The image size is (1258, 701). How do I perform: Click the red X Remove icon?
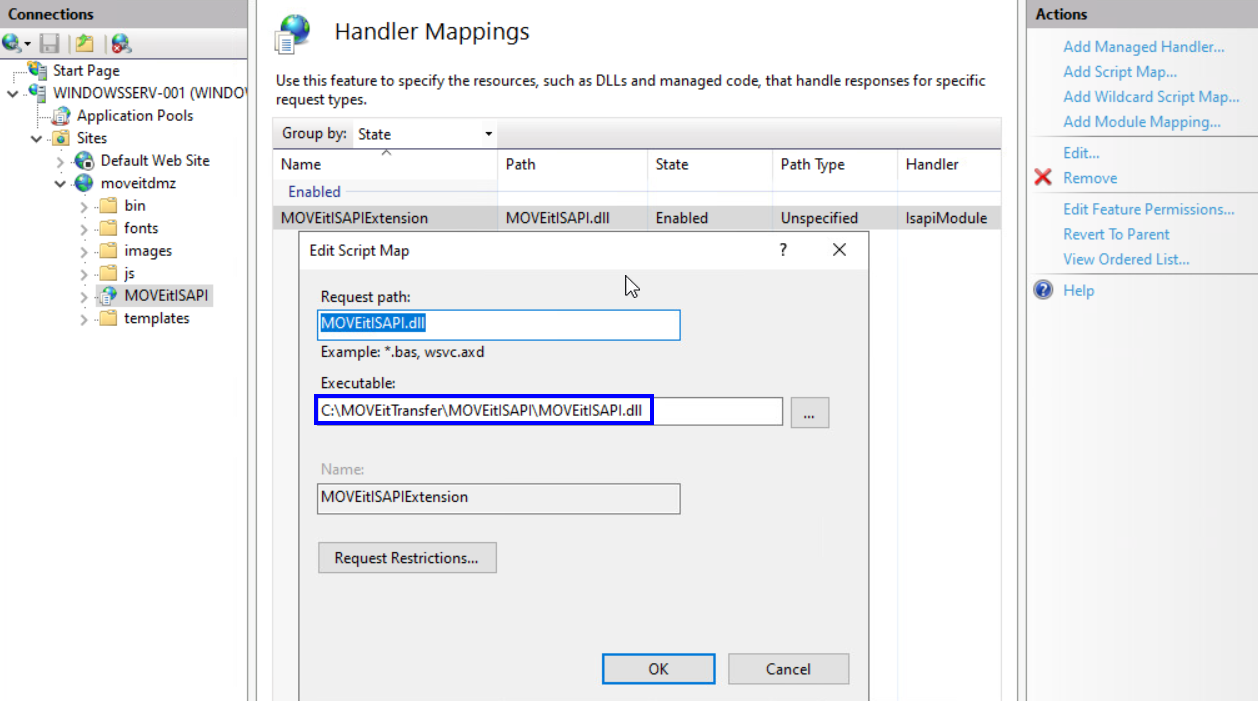[x=1043, y=178]
